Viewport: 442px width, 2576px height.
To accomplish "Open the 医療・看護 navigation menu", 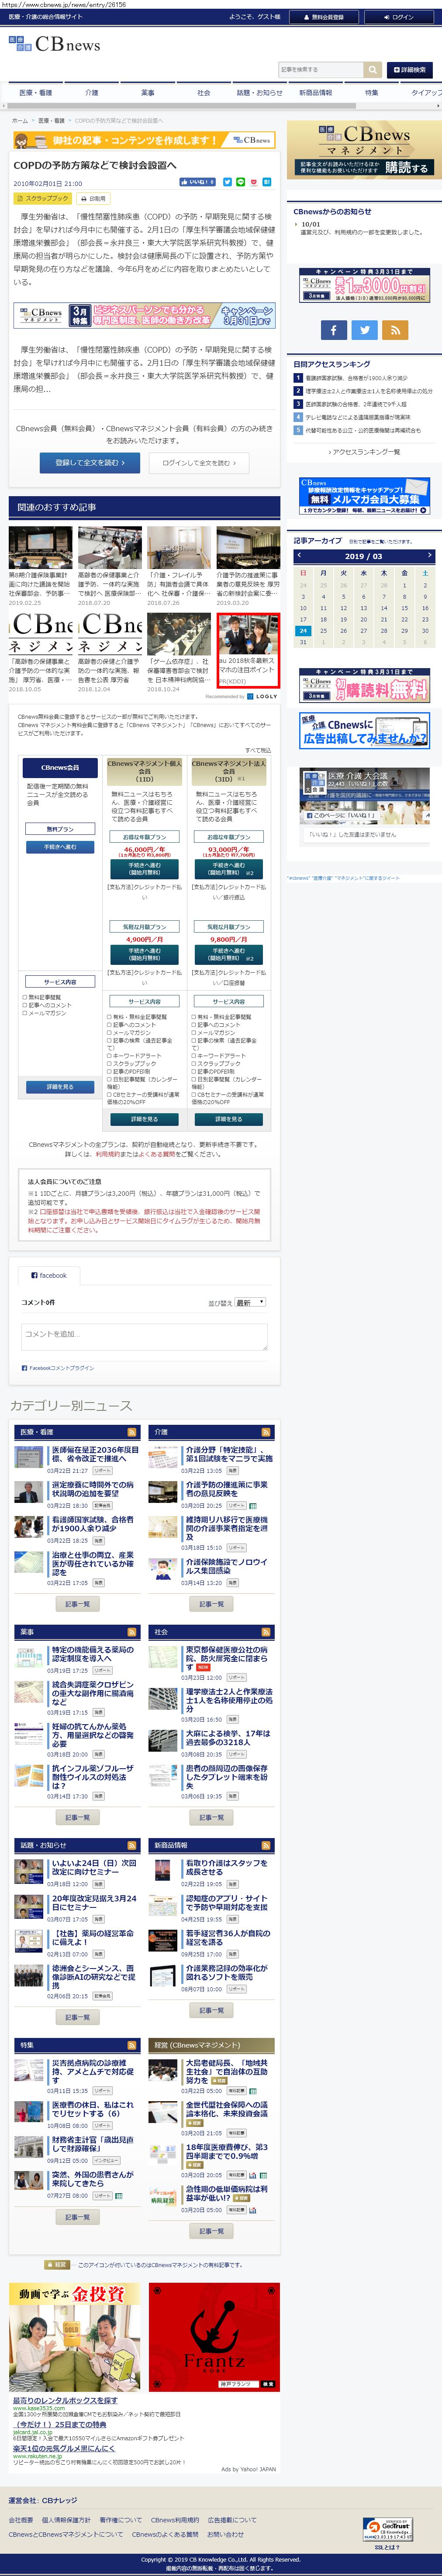I will [36, 93].
